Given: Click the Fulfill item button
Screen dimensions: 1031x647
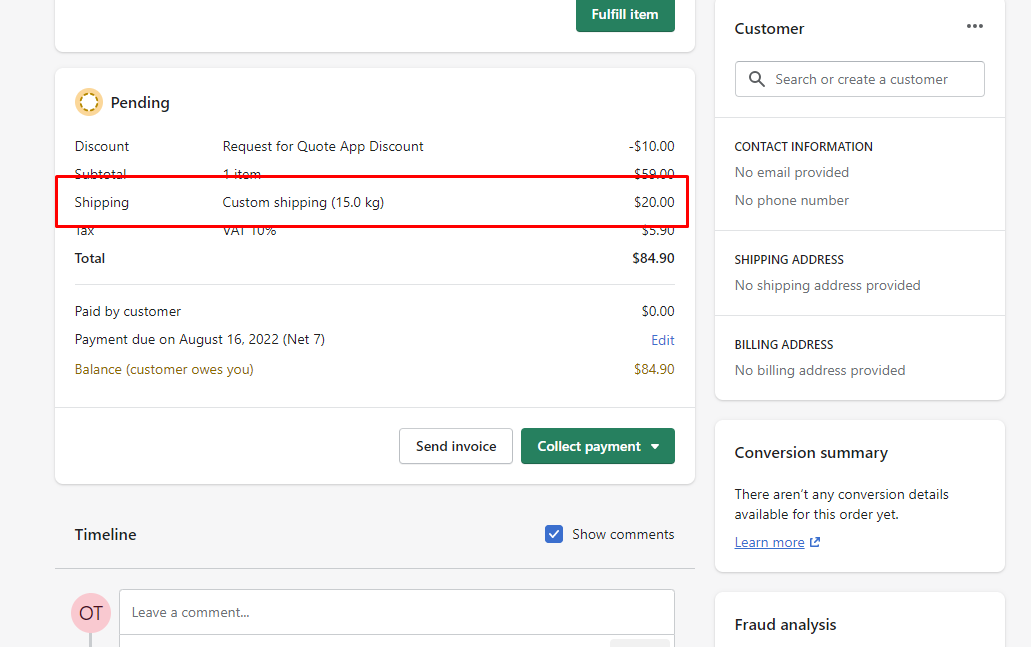Looking at the screenshot, I should pyautogui.click(x=624, y=15).
